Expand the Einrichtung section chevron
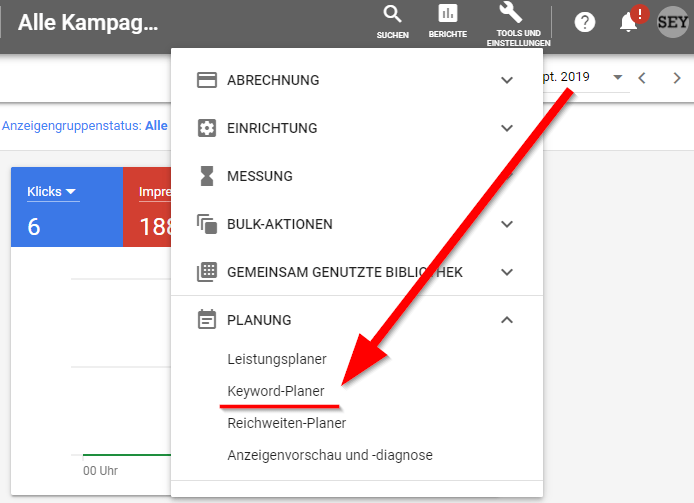 pyautogui.click(x=507, y=128)
